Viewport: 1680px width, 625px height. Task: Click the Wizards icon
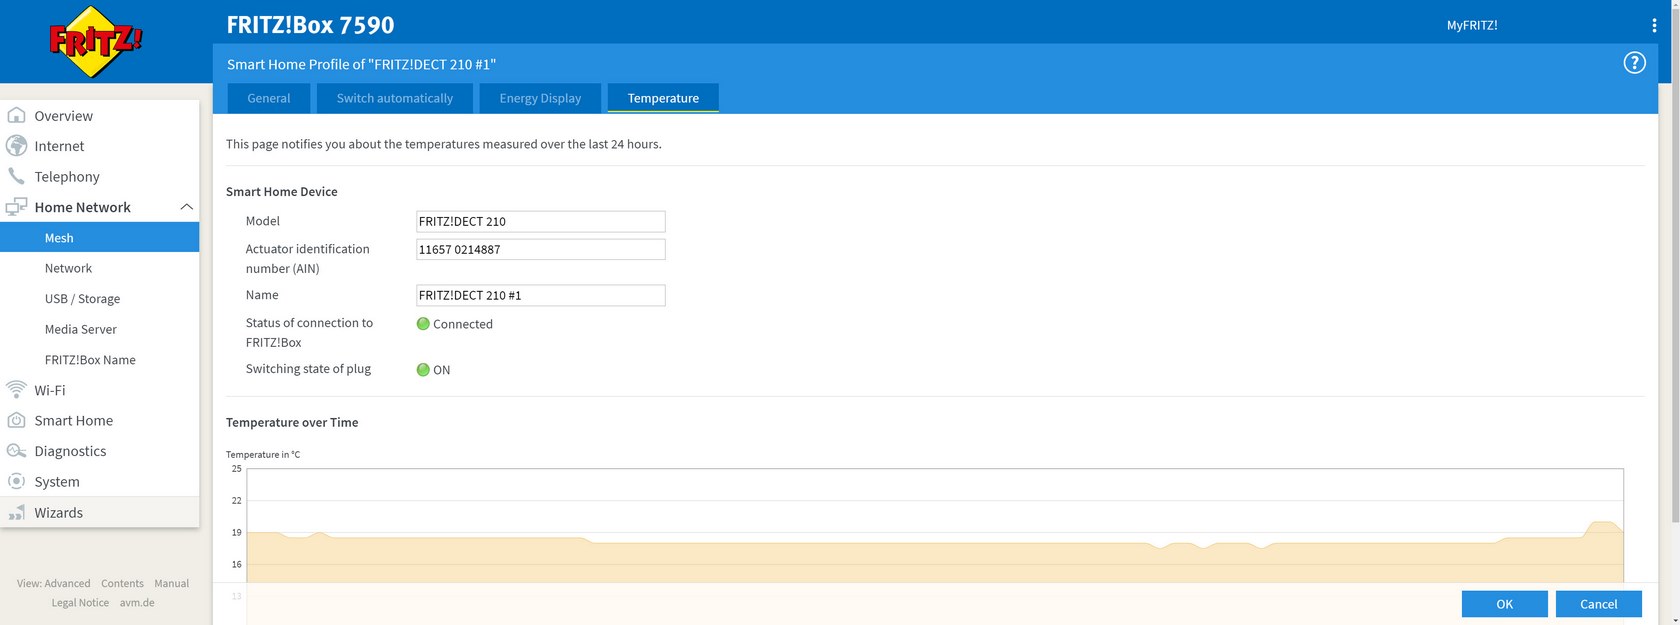point(16,512)
